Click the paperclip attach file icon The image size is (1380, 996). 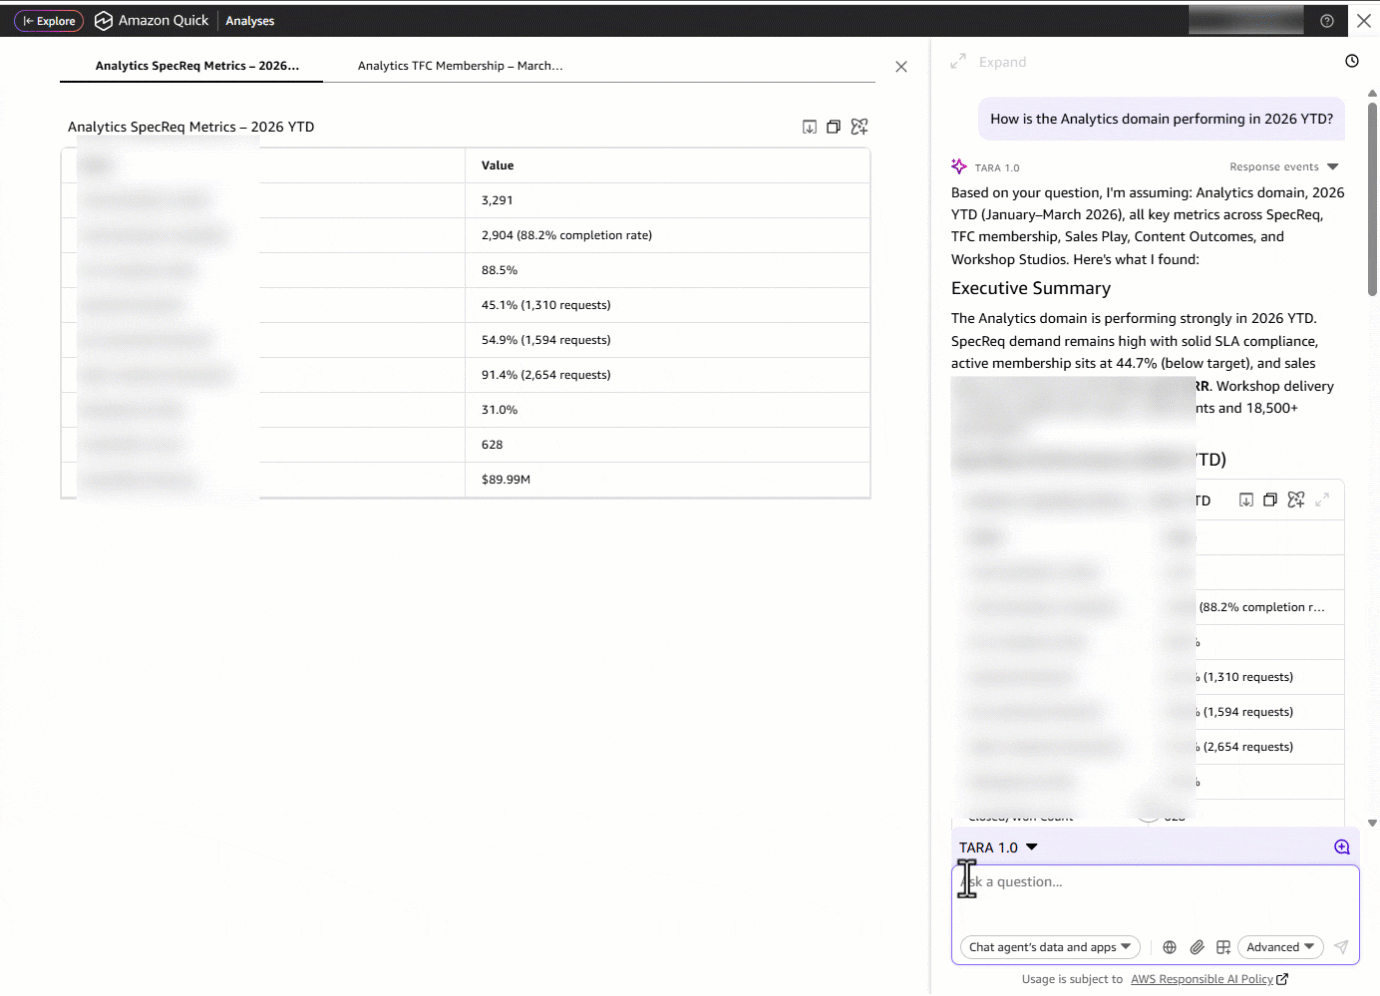tap(1196, 947)
